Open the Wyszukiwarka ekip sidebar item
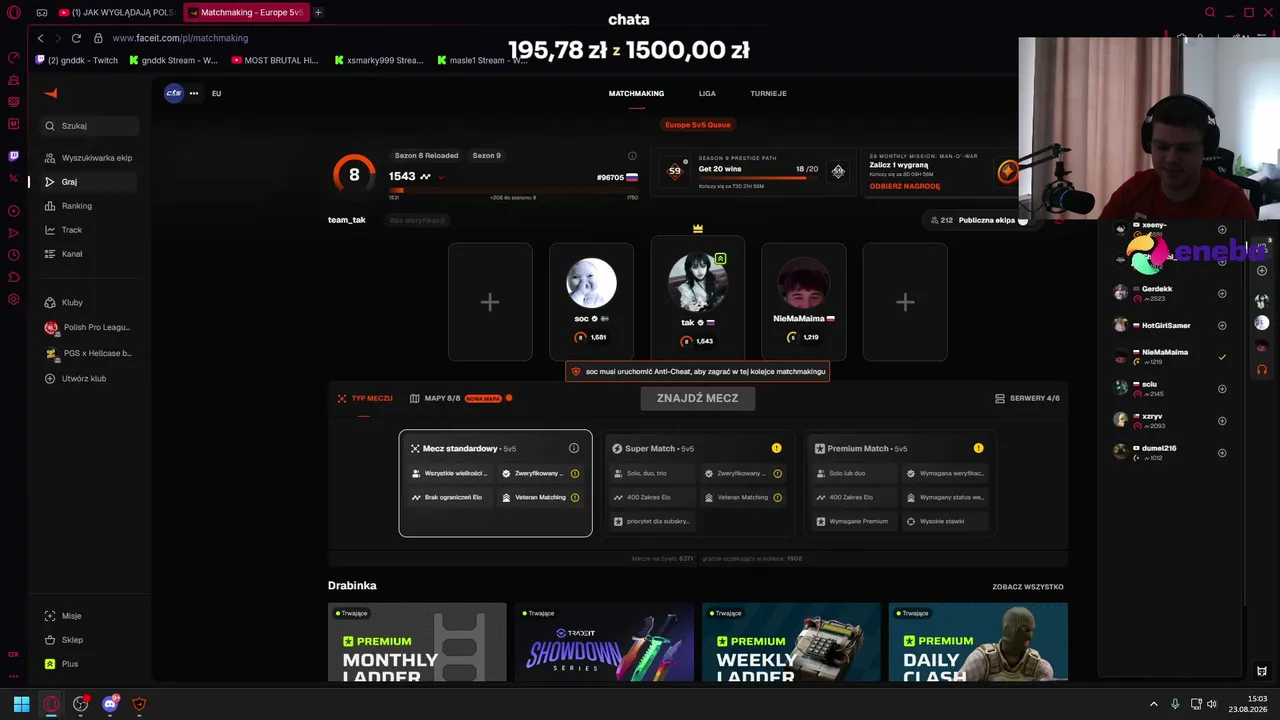1280x720 pixels. click(x=89, y=158)
